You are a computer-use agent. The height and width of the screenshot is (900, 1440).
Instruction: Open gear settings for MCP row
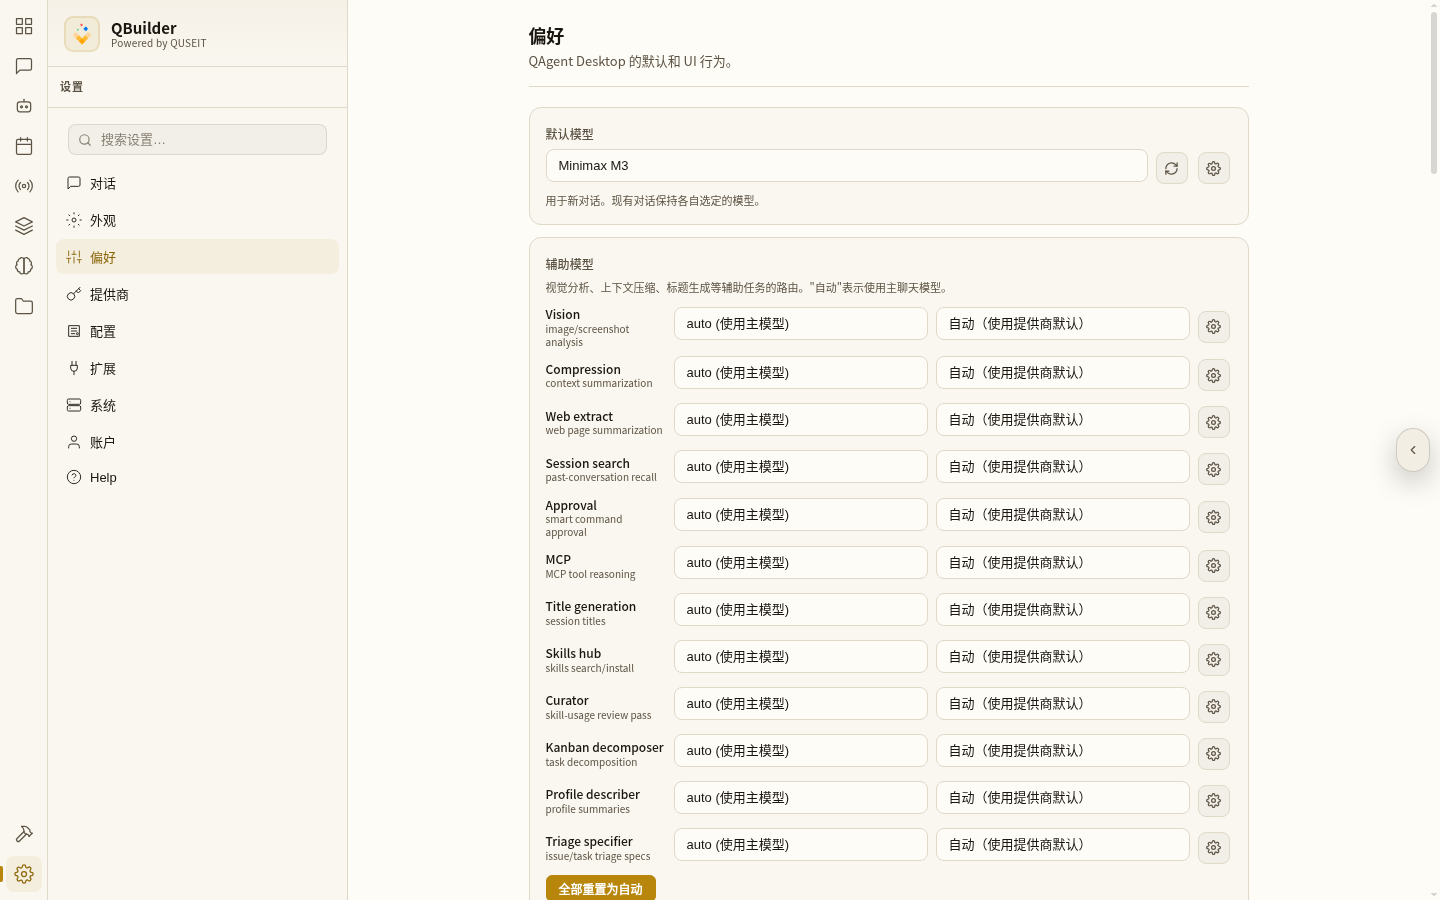tap(1214, 565)
